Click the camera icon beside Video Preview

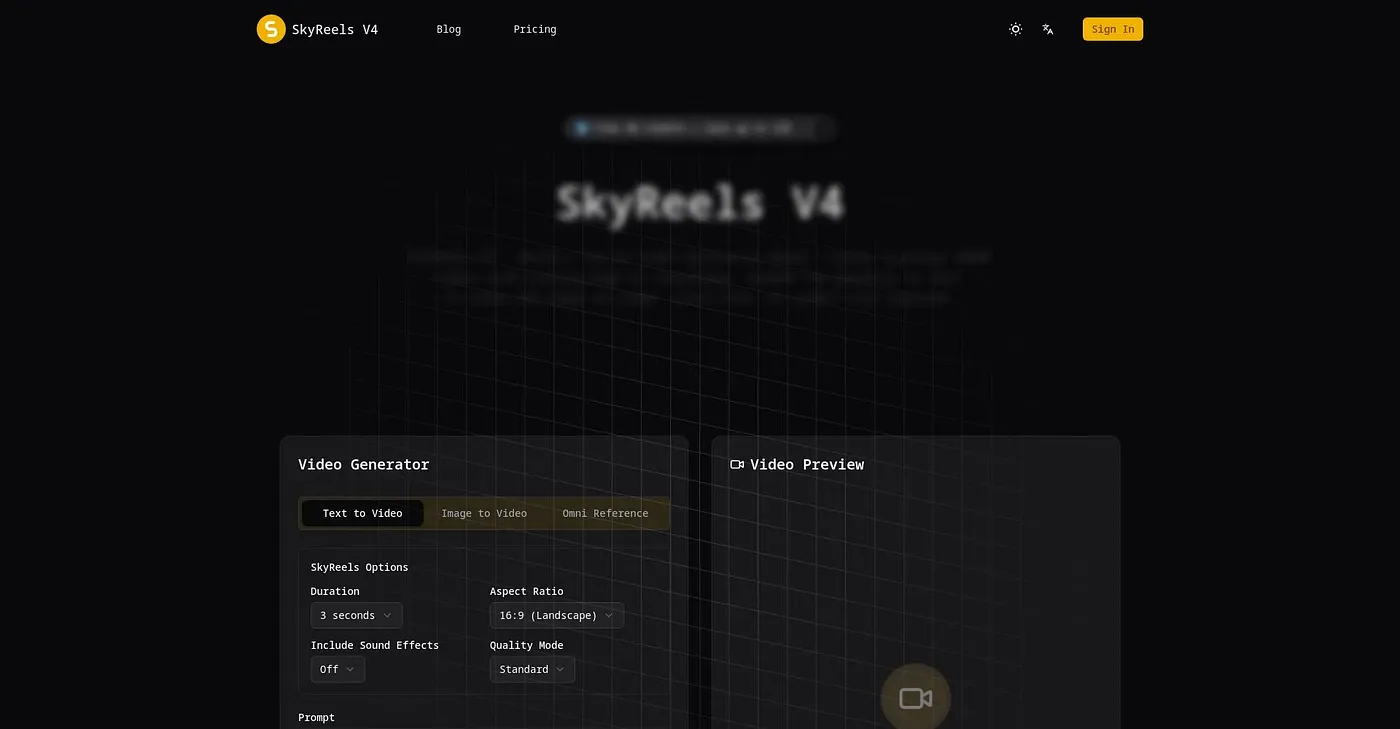[x=738, y=464]
